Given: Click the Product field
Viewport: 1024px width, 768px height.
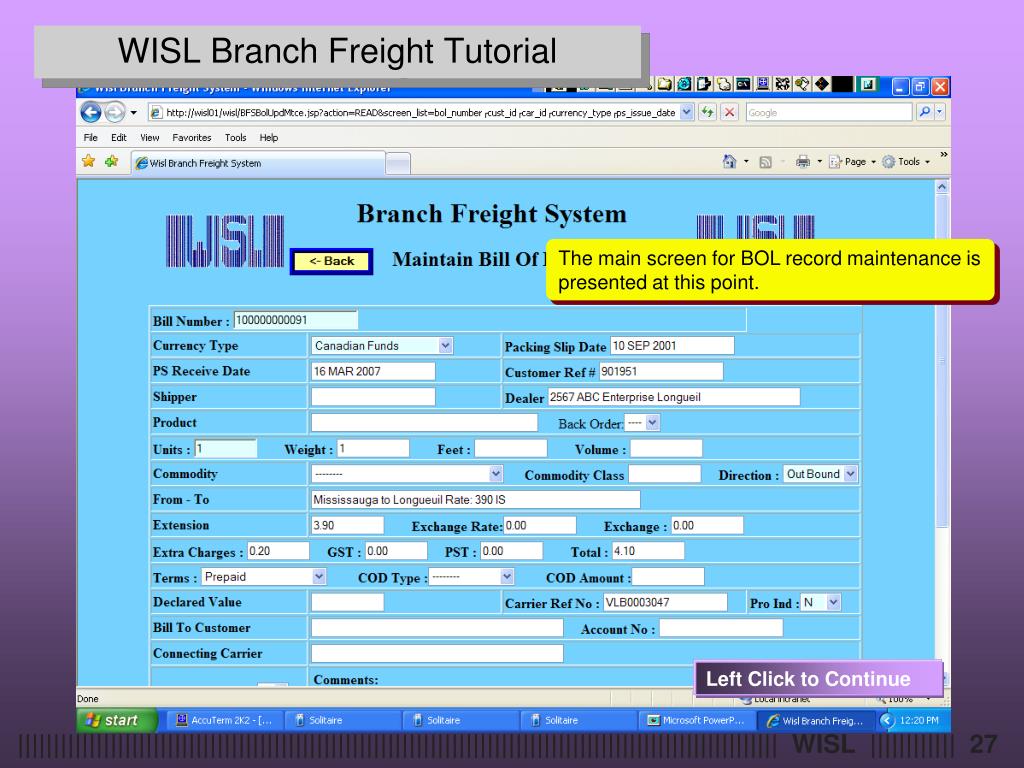Looking at the screenshot, I should coord(424,423).
